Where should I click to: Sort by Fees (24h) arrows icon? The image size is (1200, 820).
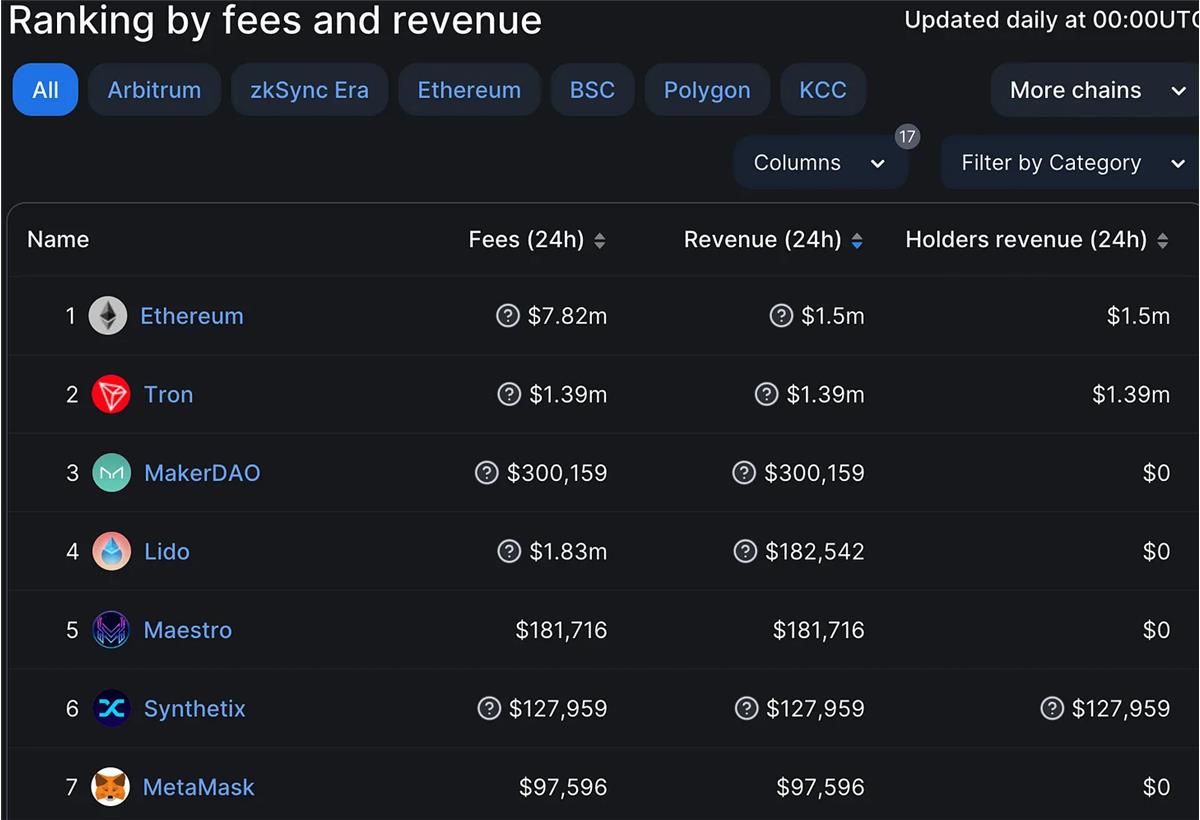click(600, 241)
